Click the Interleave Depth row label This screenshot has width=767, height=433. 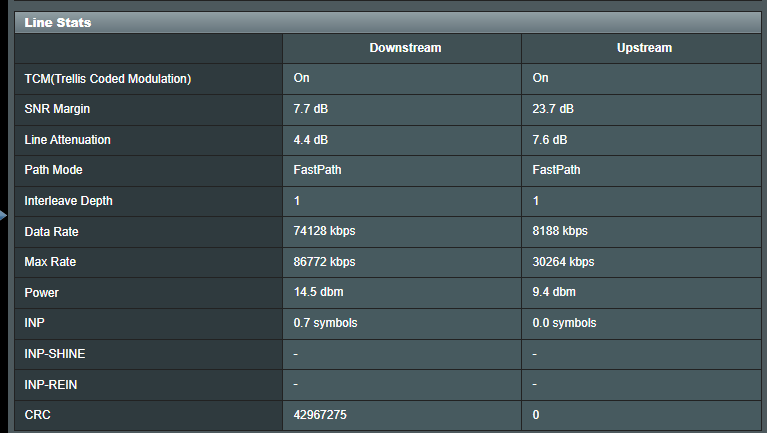pos(68,201)
